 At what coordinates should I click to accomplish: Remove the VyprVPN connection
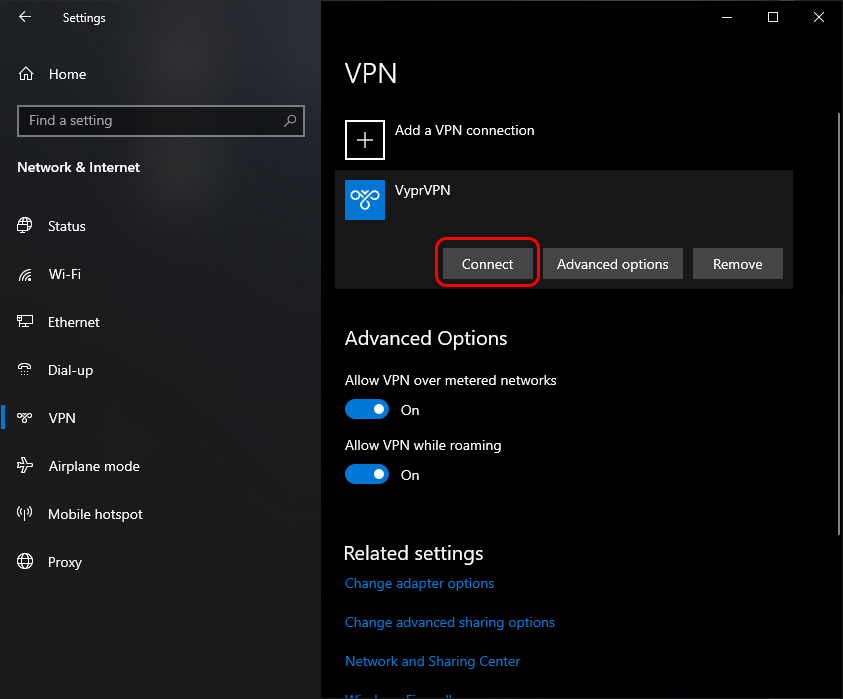pos(737,264)
